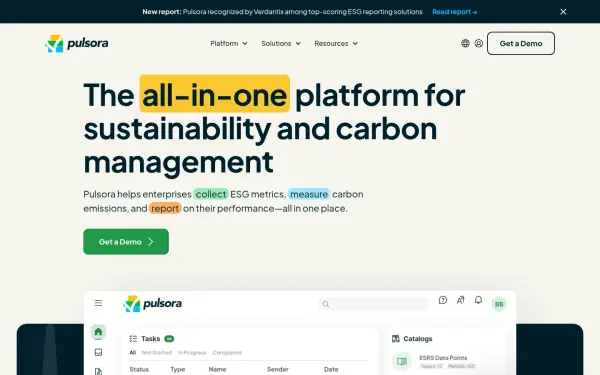Click the Sender column header
The height and width of the screenshot is (375, 600).
click(x=277, y=369)
